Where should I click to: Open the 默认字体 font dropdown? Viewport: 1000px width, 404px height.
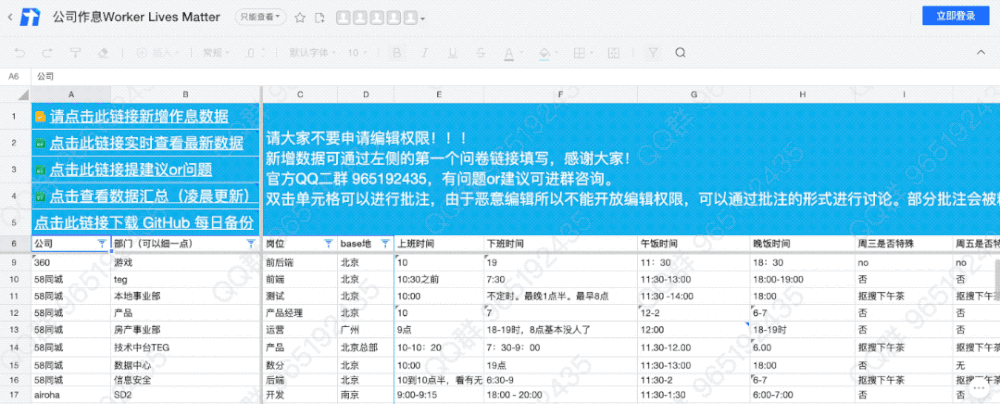pos(312,52)
